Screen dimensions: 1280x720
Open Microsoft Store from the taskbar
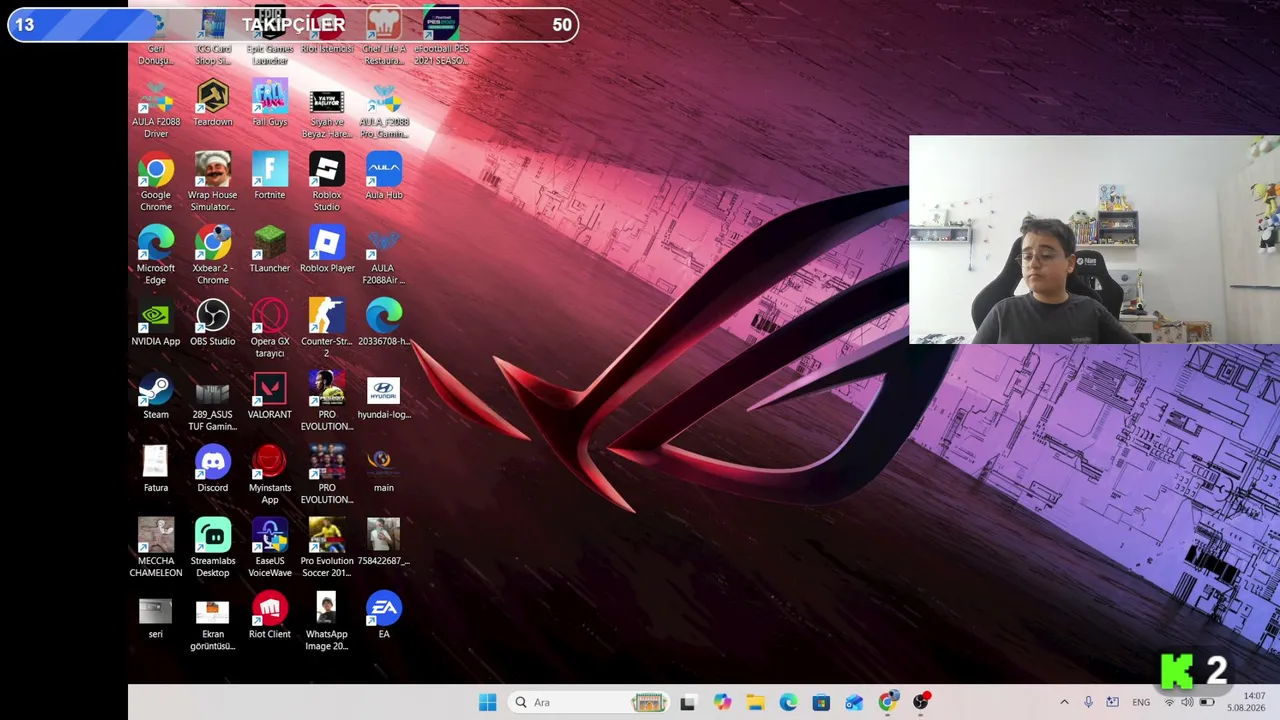(x=821, y=702)
